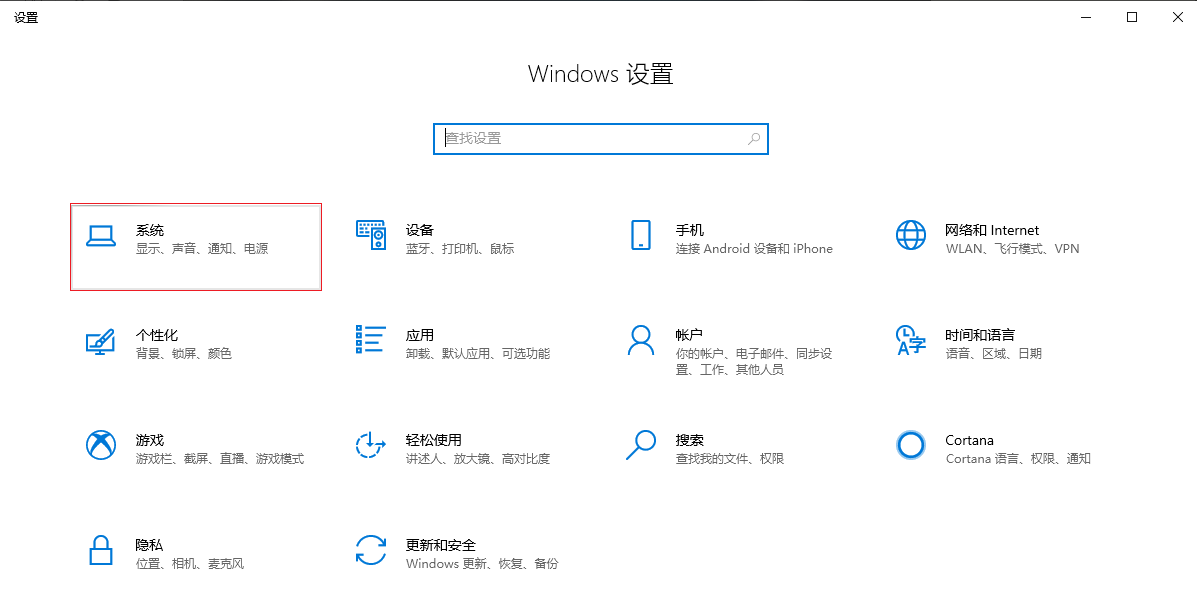Image resolution: width=1197 pixels, height=616 pixels.
Task: Open the Cortana circle icon
Action: point(910,445)
